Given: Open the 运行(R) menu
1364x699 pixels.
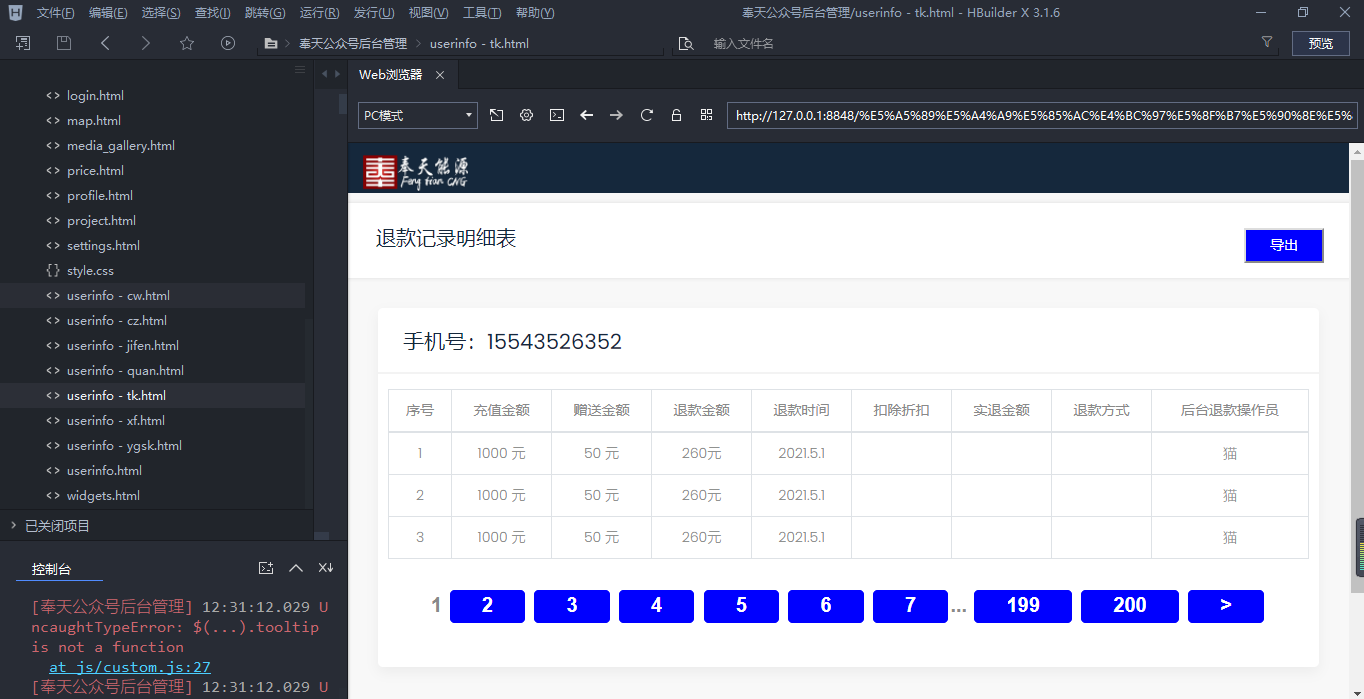Looking at the screenshot, I should point(319,13).
